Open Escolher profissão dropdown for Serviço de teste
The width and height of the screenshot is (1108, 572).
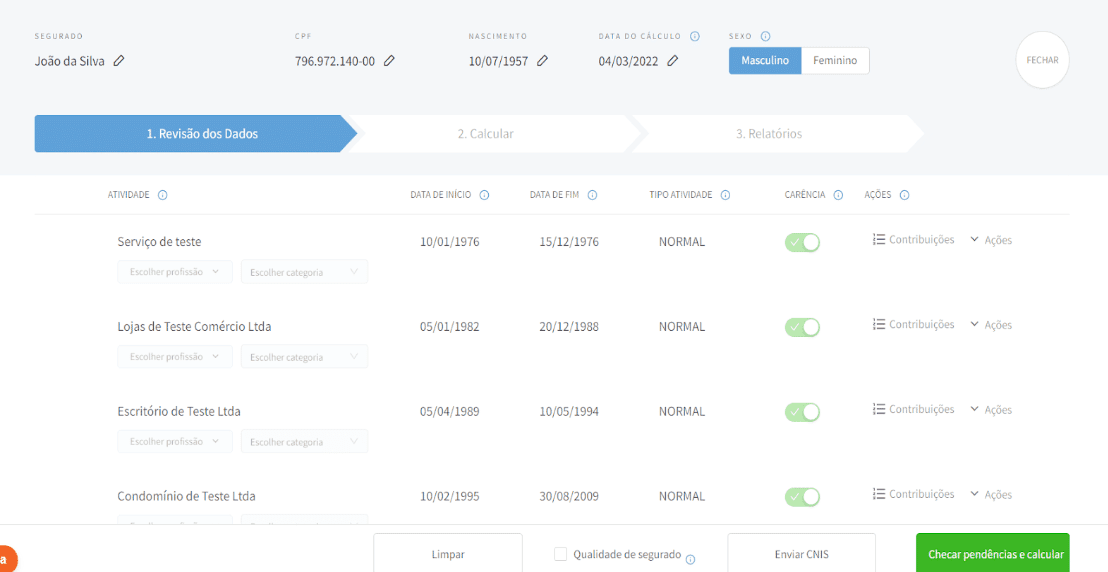click(x=175, y=272)
